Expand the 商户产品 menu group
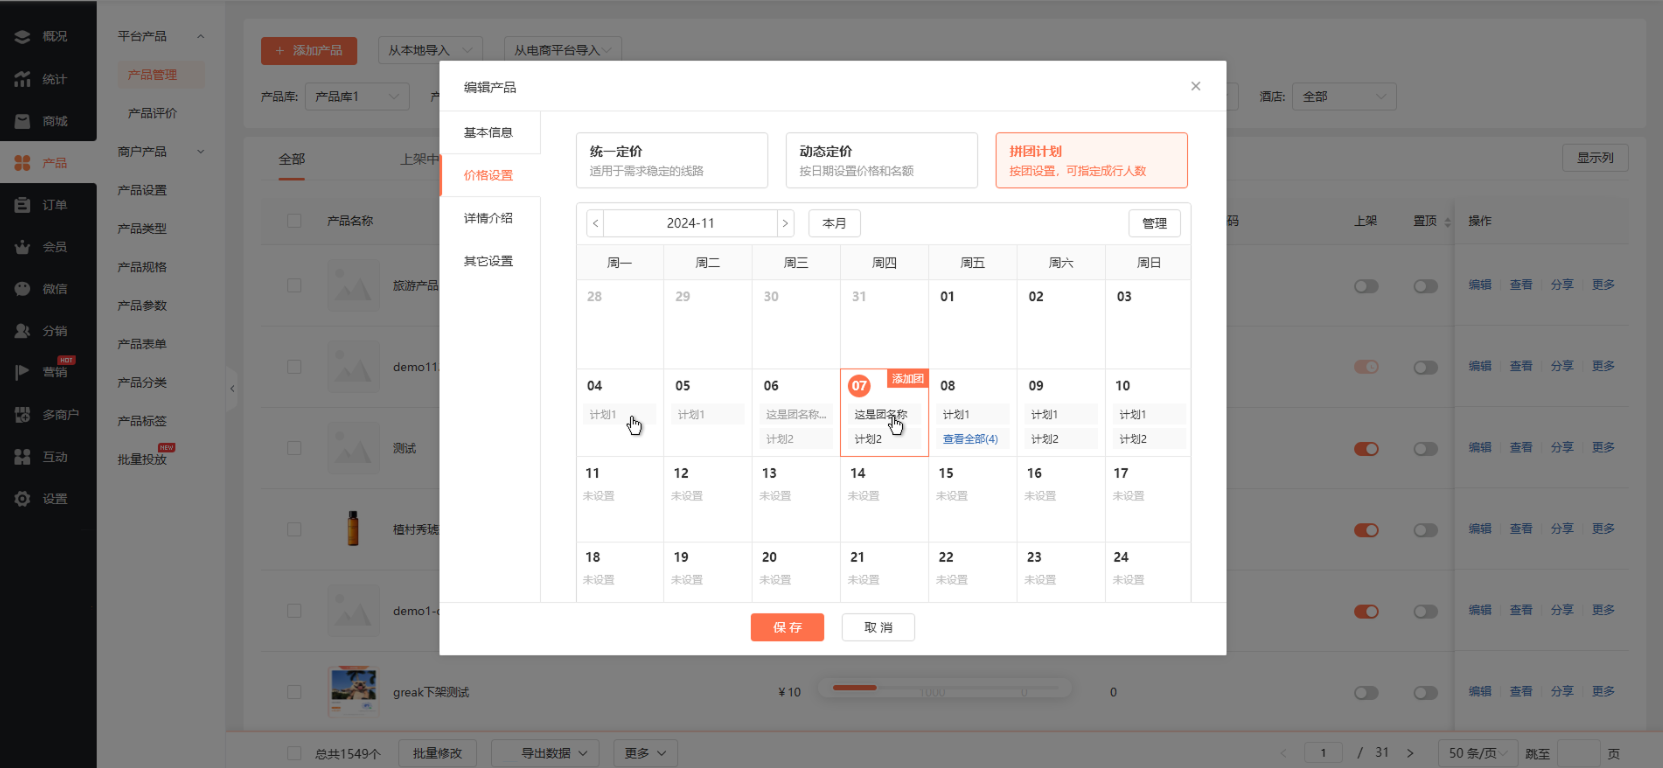 tap(161, 152)
